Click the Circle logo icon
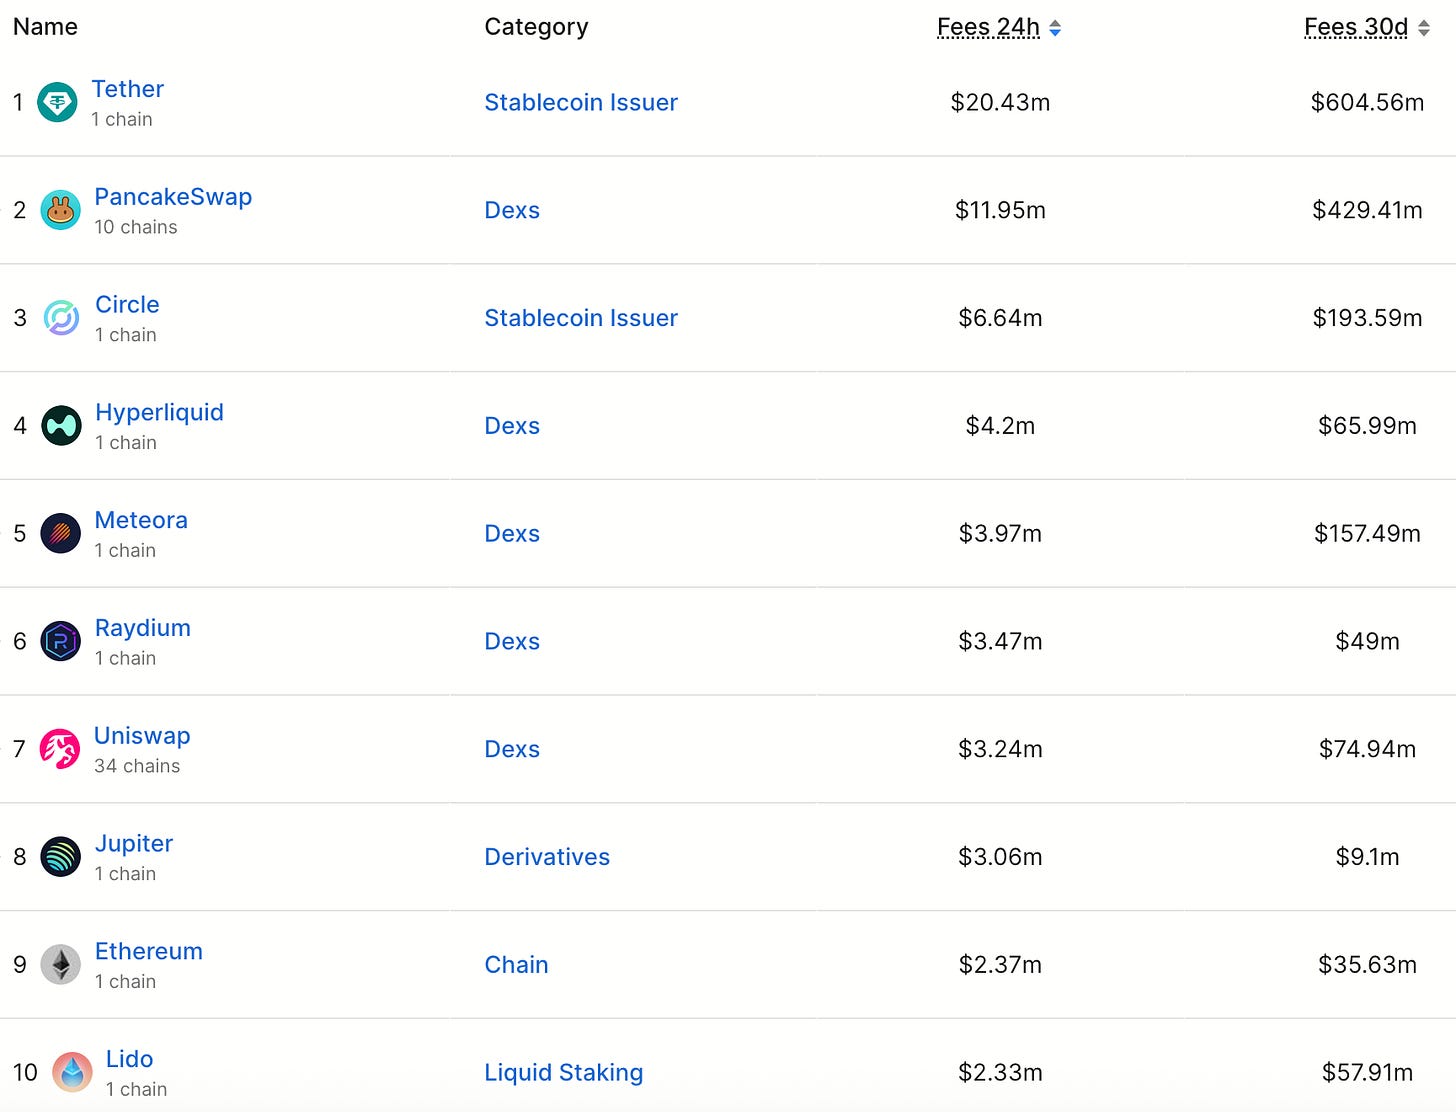 click(x=61, y=318)
